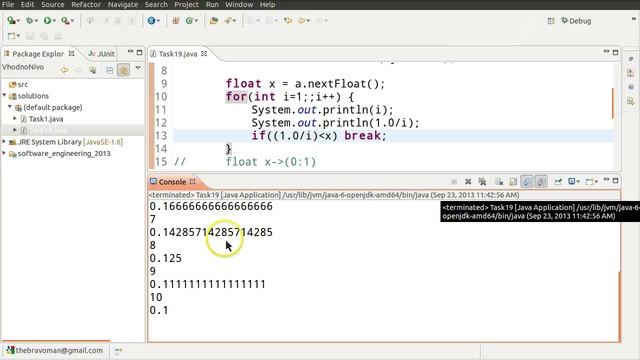Viewport: 640px width, 360px height.
Task: Switch to the JUnit tab
Action: (x=102, y=53)
